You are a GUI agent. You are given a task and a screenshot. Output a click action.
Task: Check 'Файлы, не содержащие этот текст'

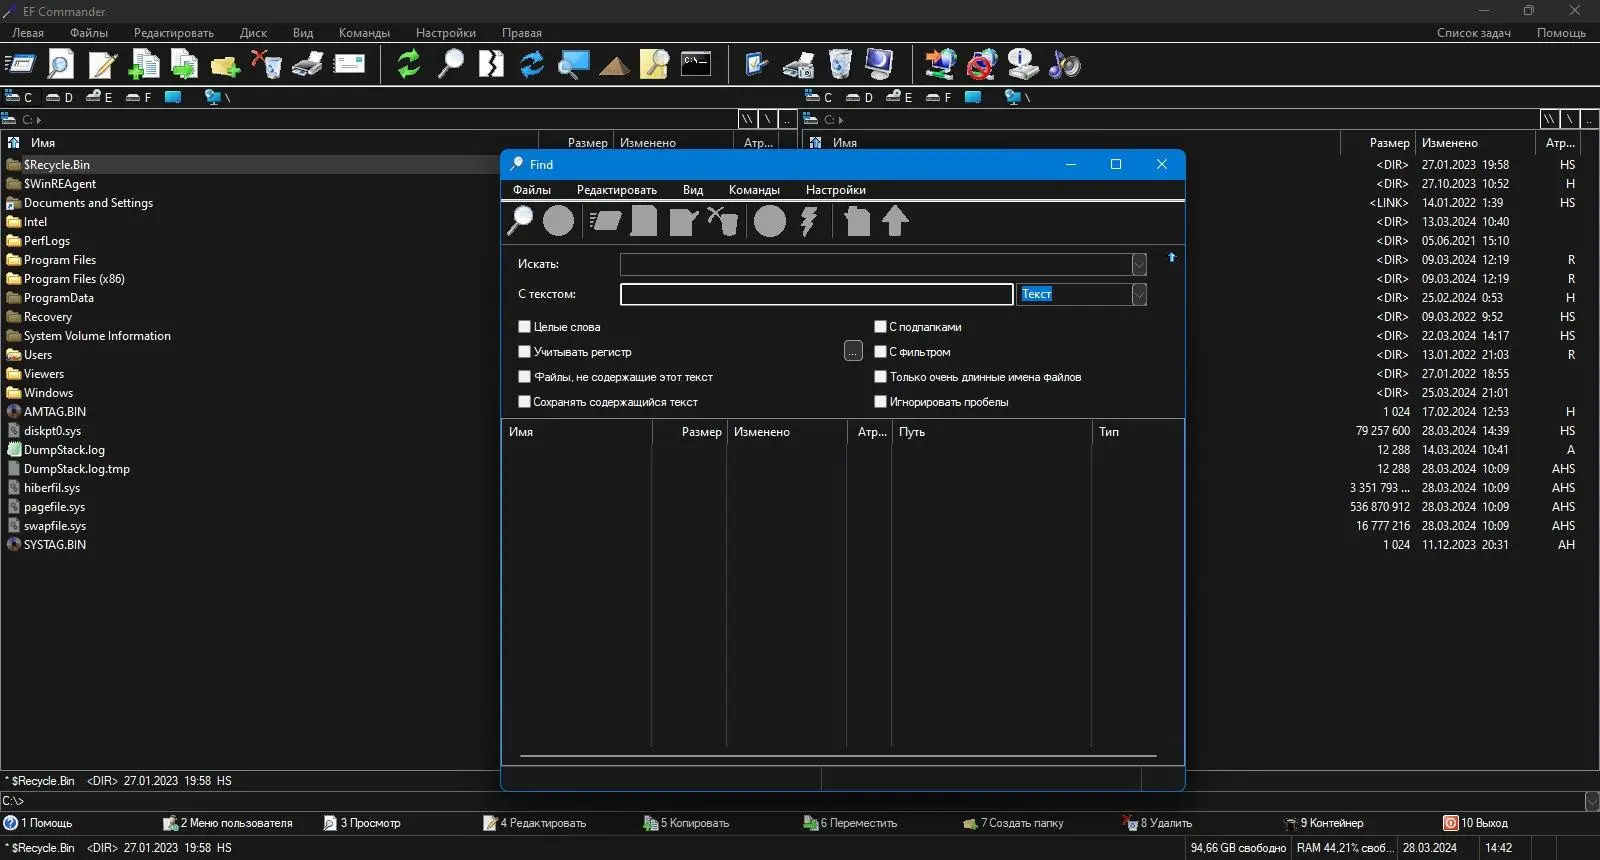[524, 377]
